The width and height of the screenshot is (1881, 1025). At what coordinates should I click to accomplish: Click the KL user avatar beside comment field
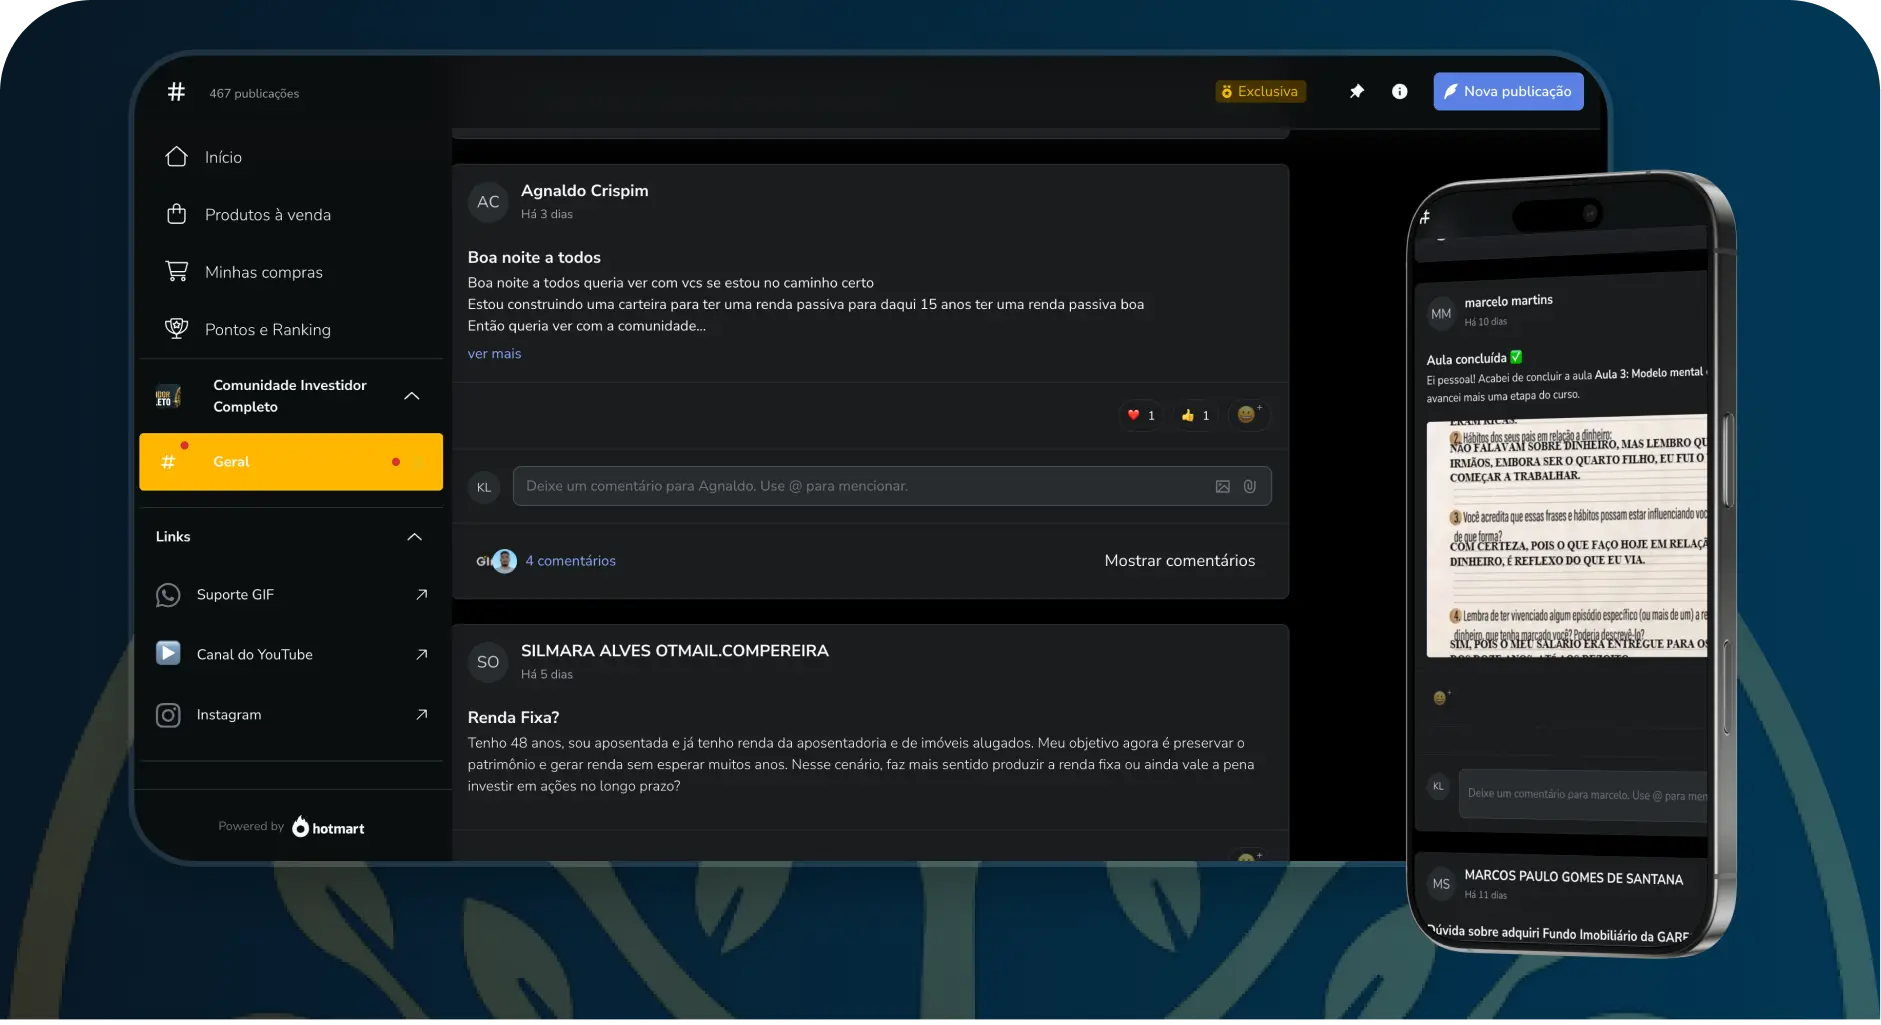click(x=484, y=487)
